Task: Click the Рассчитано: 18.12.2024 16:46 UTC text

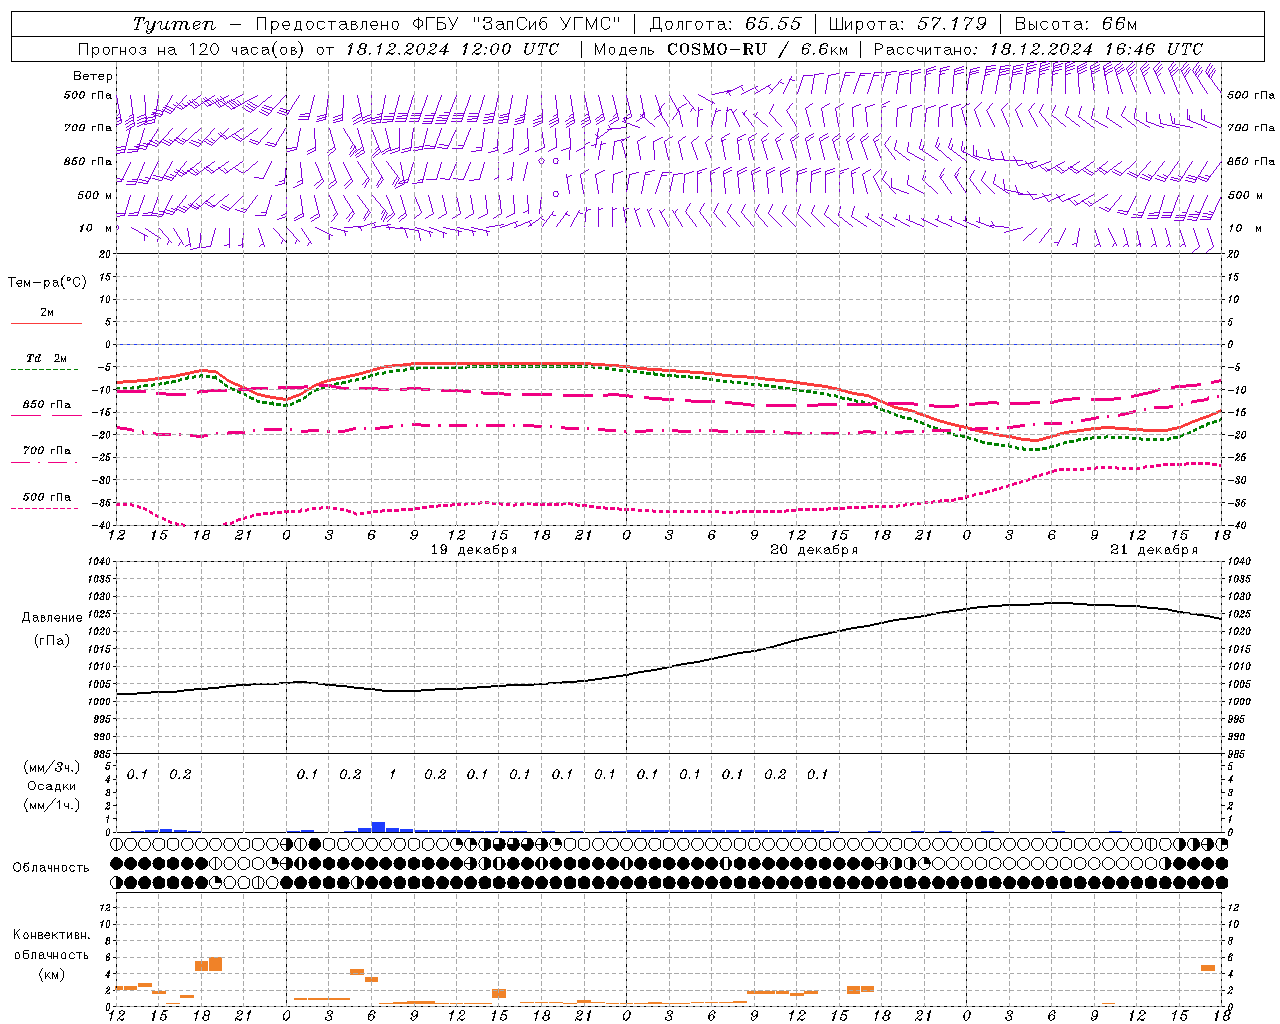Action: pyautogui.click(x=1038, y=49)
